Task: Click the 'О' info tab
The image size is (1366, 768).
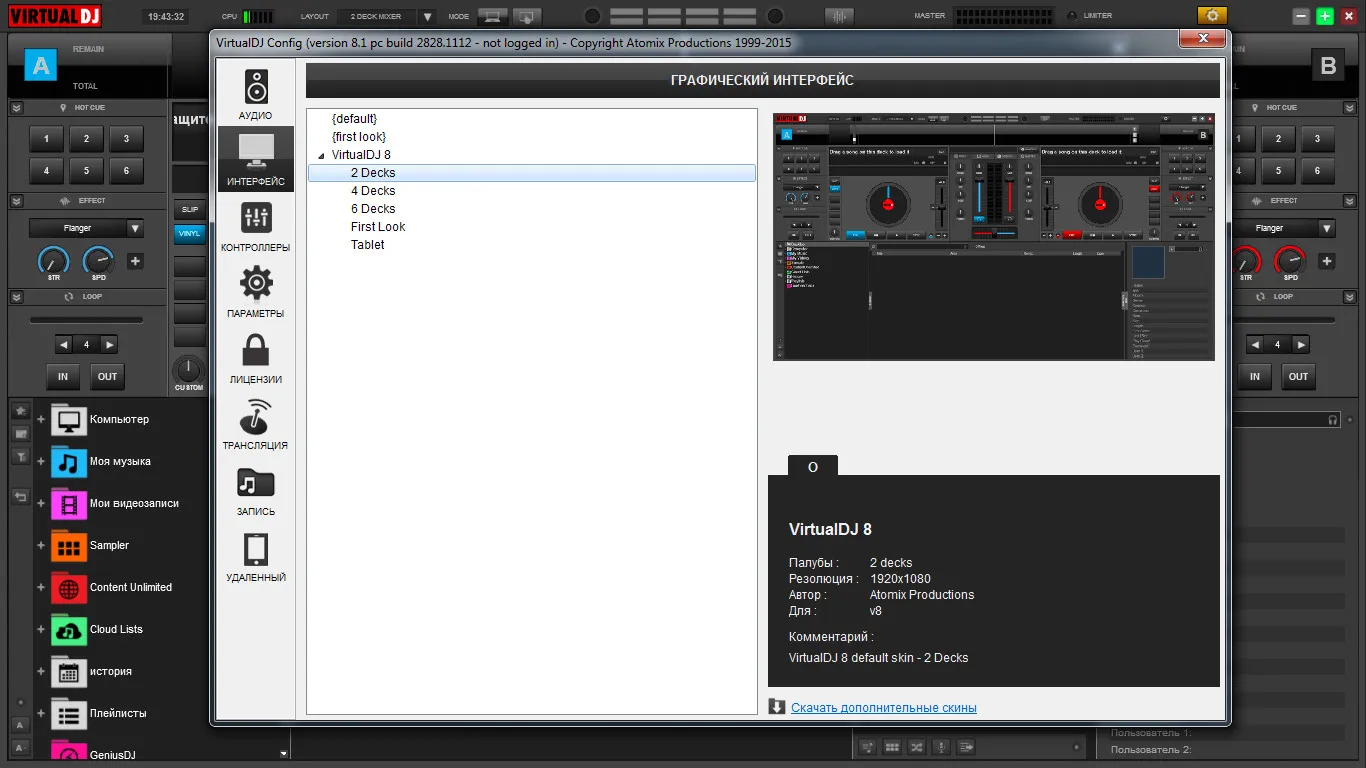Action: pyautogui.click(x=813, y=466)
